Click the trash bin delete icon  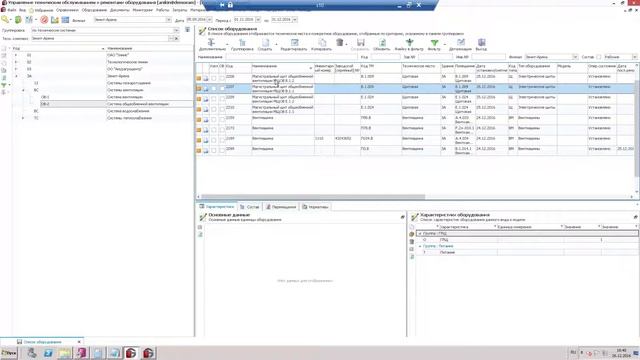coord(340,42)
